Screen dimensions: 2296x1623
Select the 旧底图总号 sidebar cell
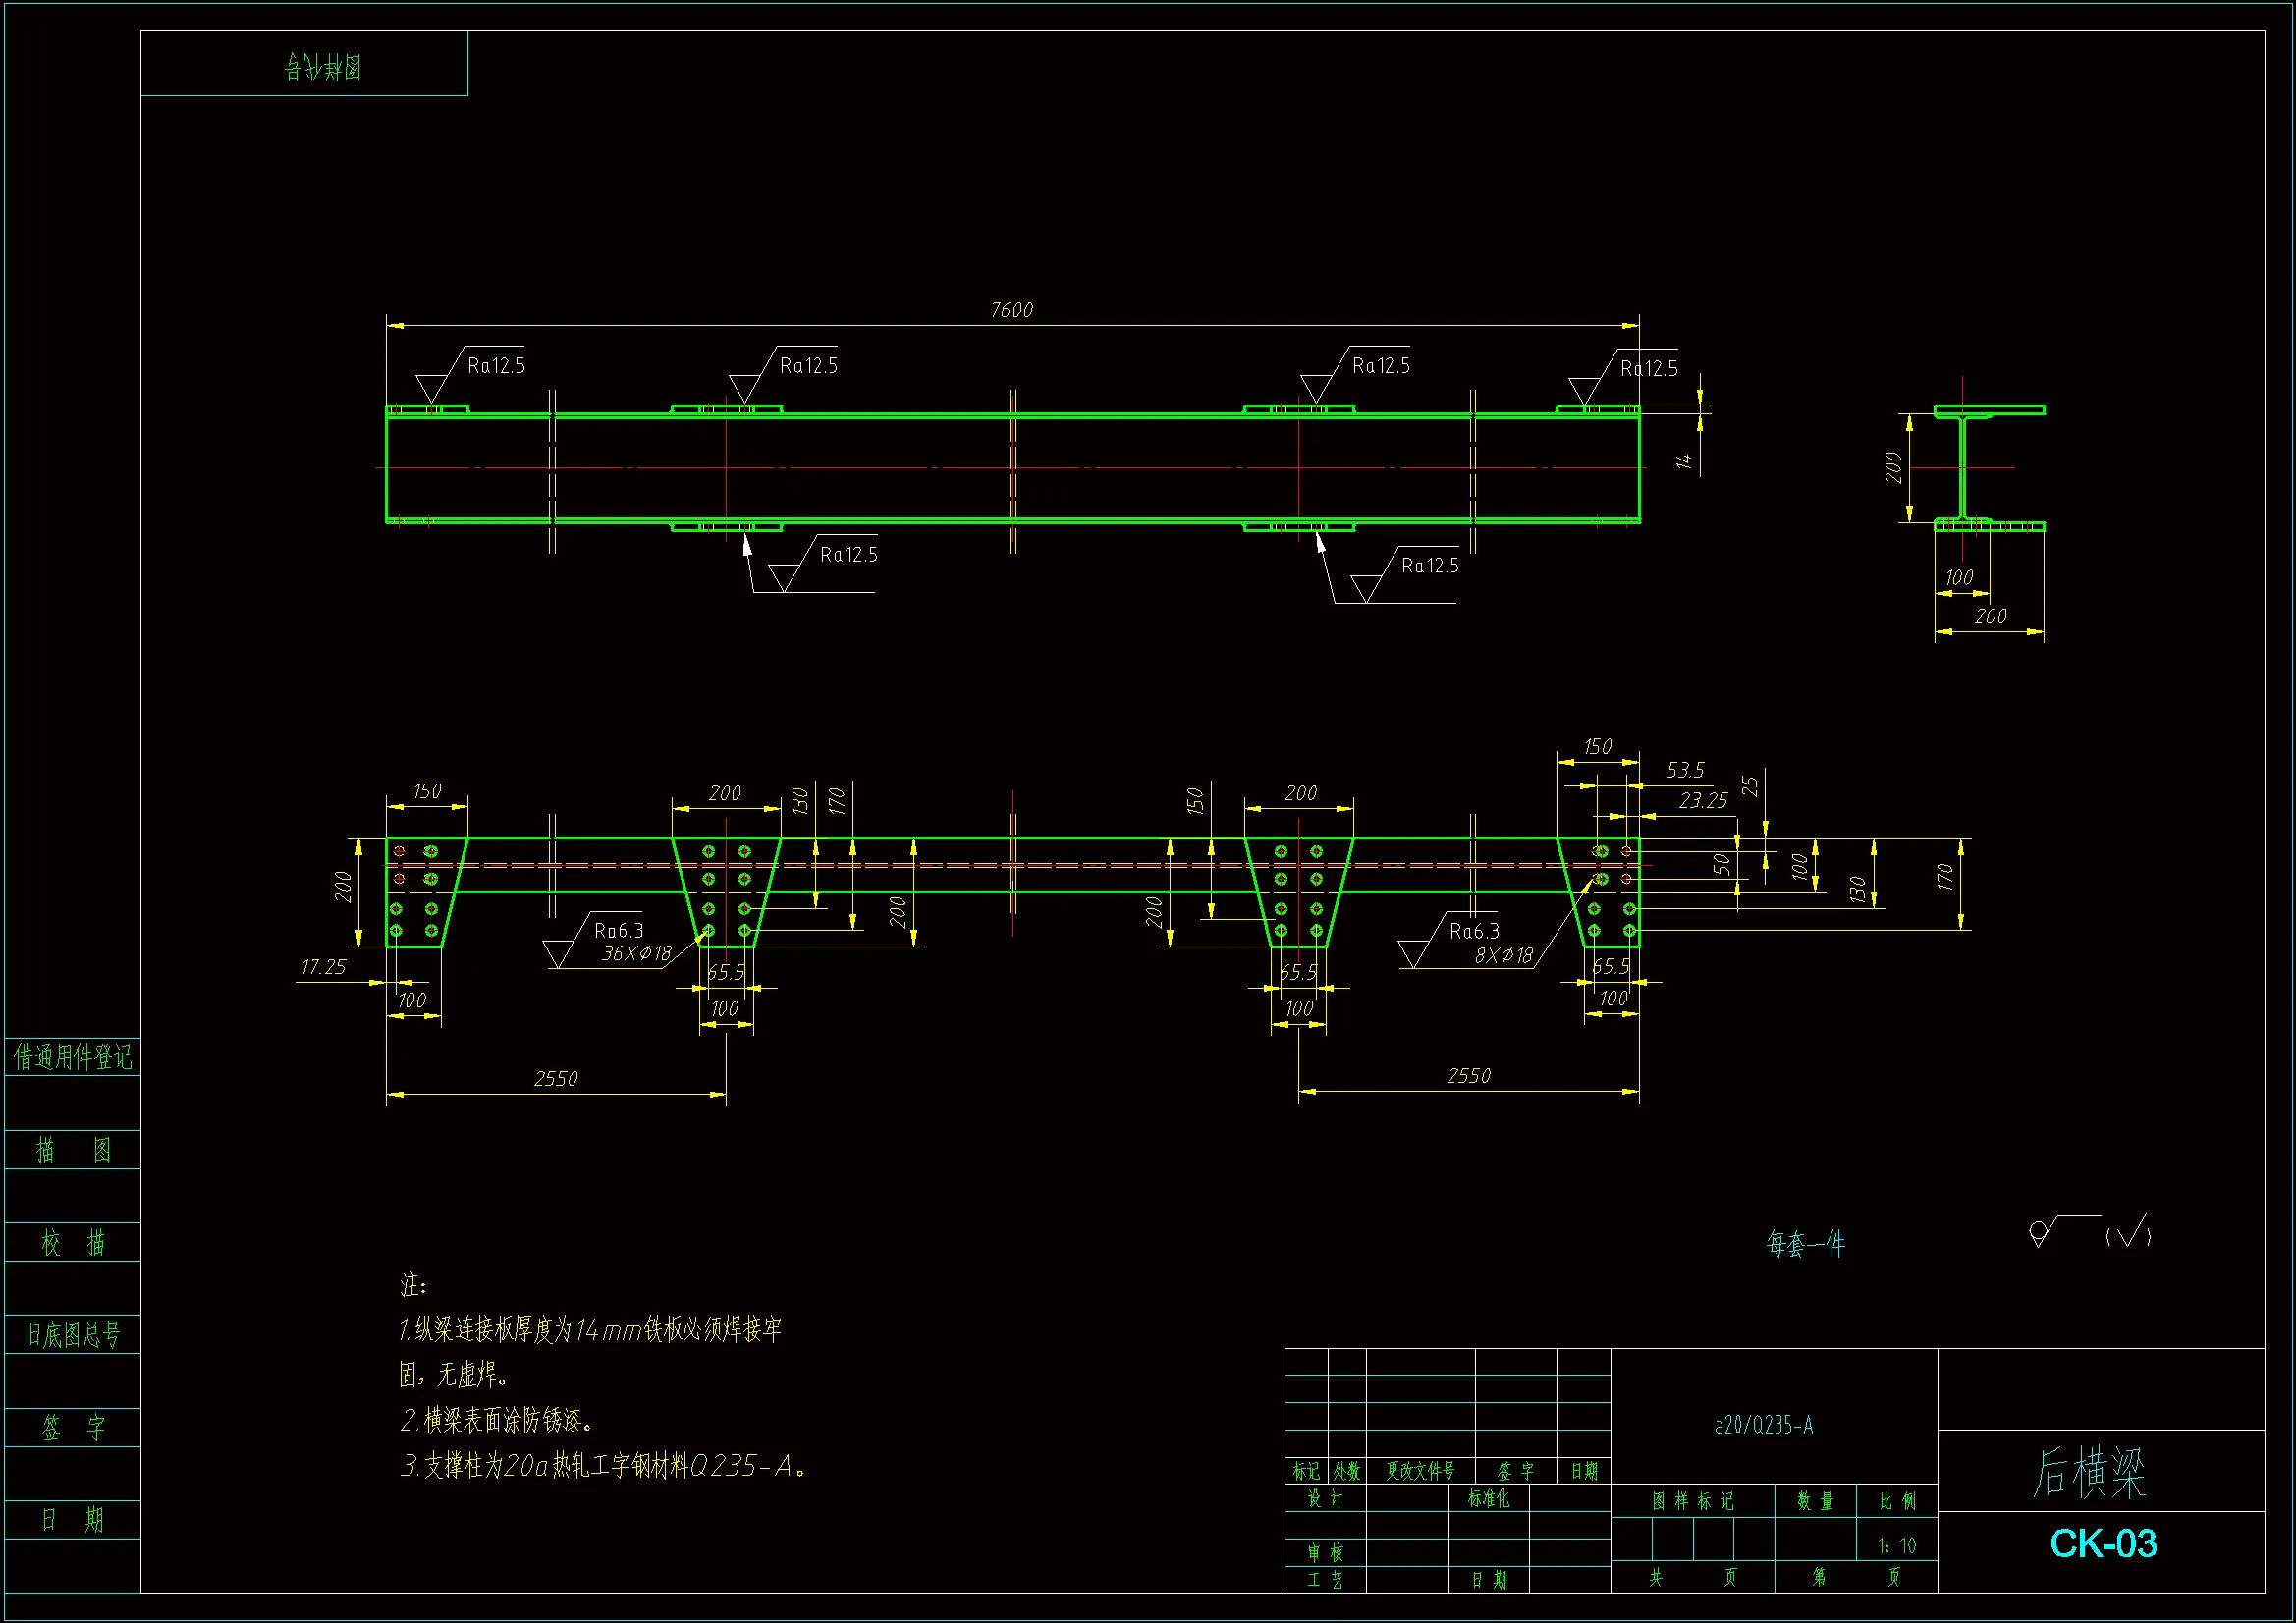[x=72, y=1334]
